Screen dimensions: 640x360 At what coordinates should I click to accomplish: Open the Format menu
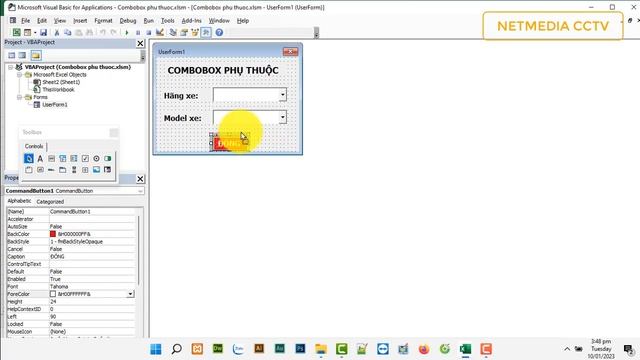[x=103, y=20]
